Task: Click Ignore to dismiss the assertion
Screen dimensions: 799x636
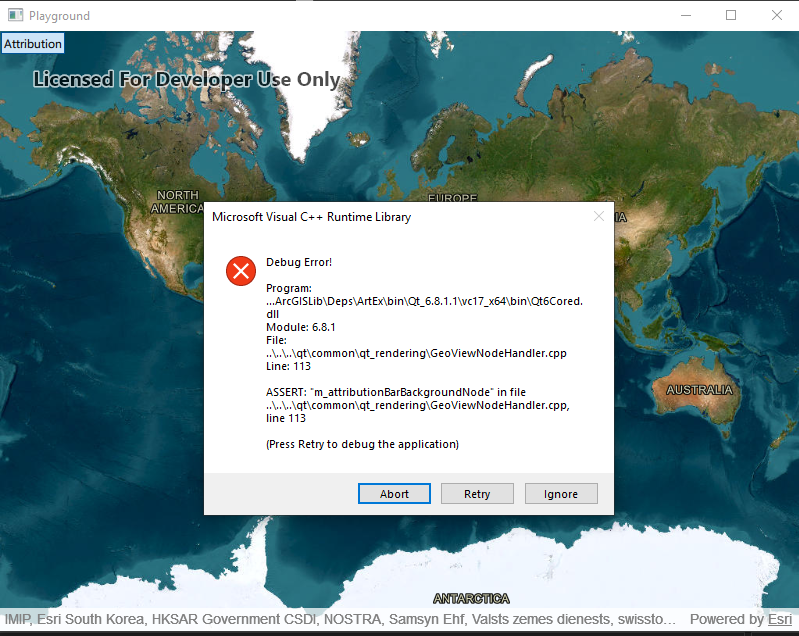Action: [561, 493]
